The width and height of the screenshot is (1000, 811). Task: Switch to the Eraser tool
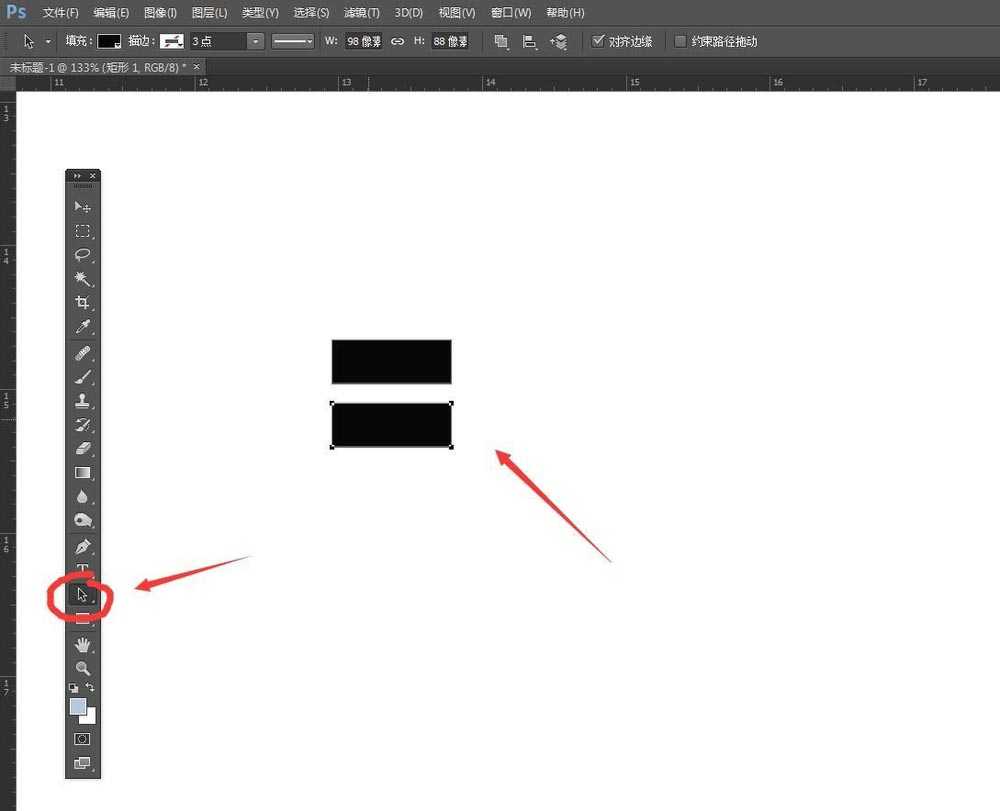(83, 448)
